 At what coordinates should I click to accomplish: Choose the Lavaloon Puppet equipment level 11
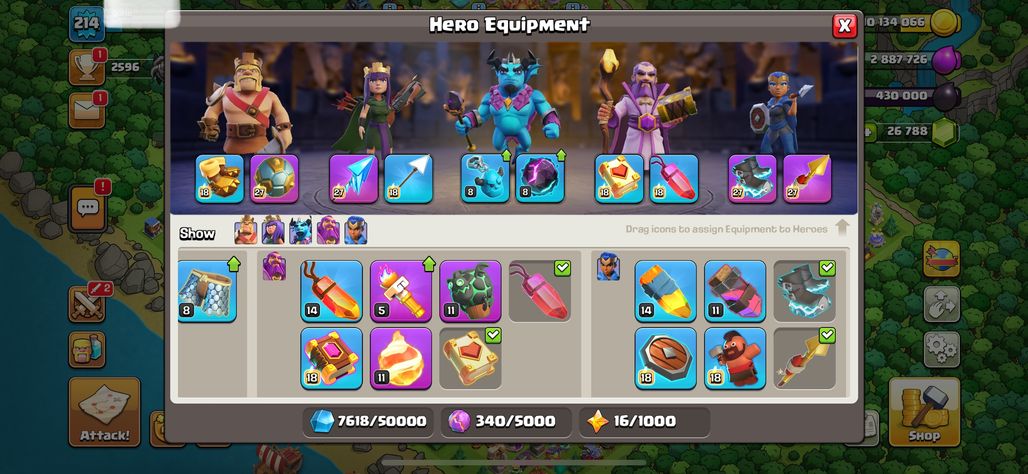point(470,290)
